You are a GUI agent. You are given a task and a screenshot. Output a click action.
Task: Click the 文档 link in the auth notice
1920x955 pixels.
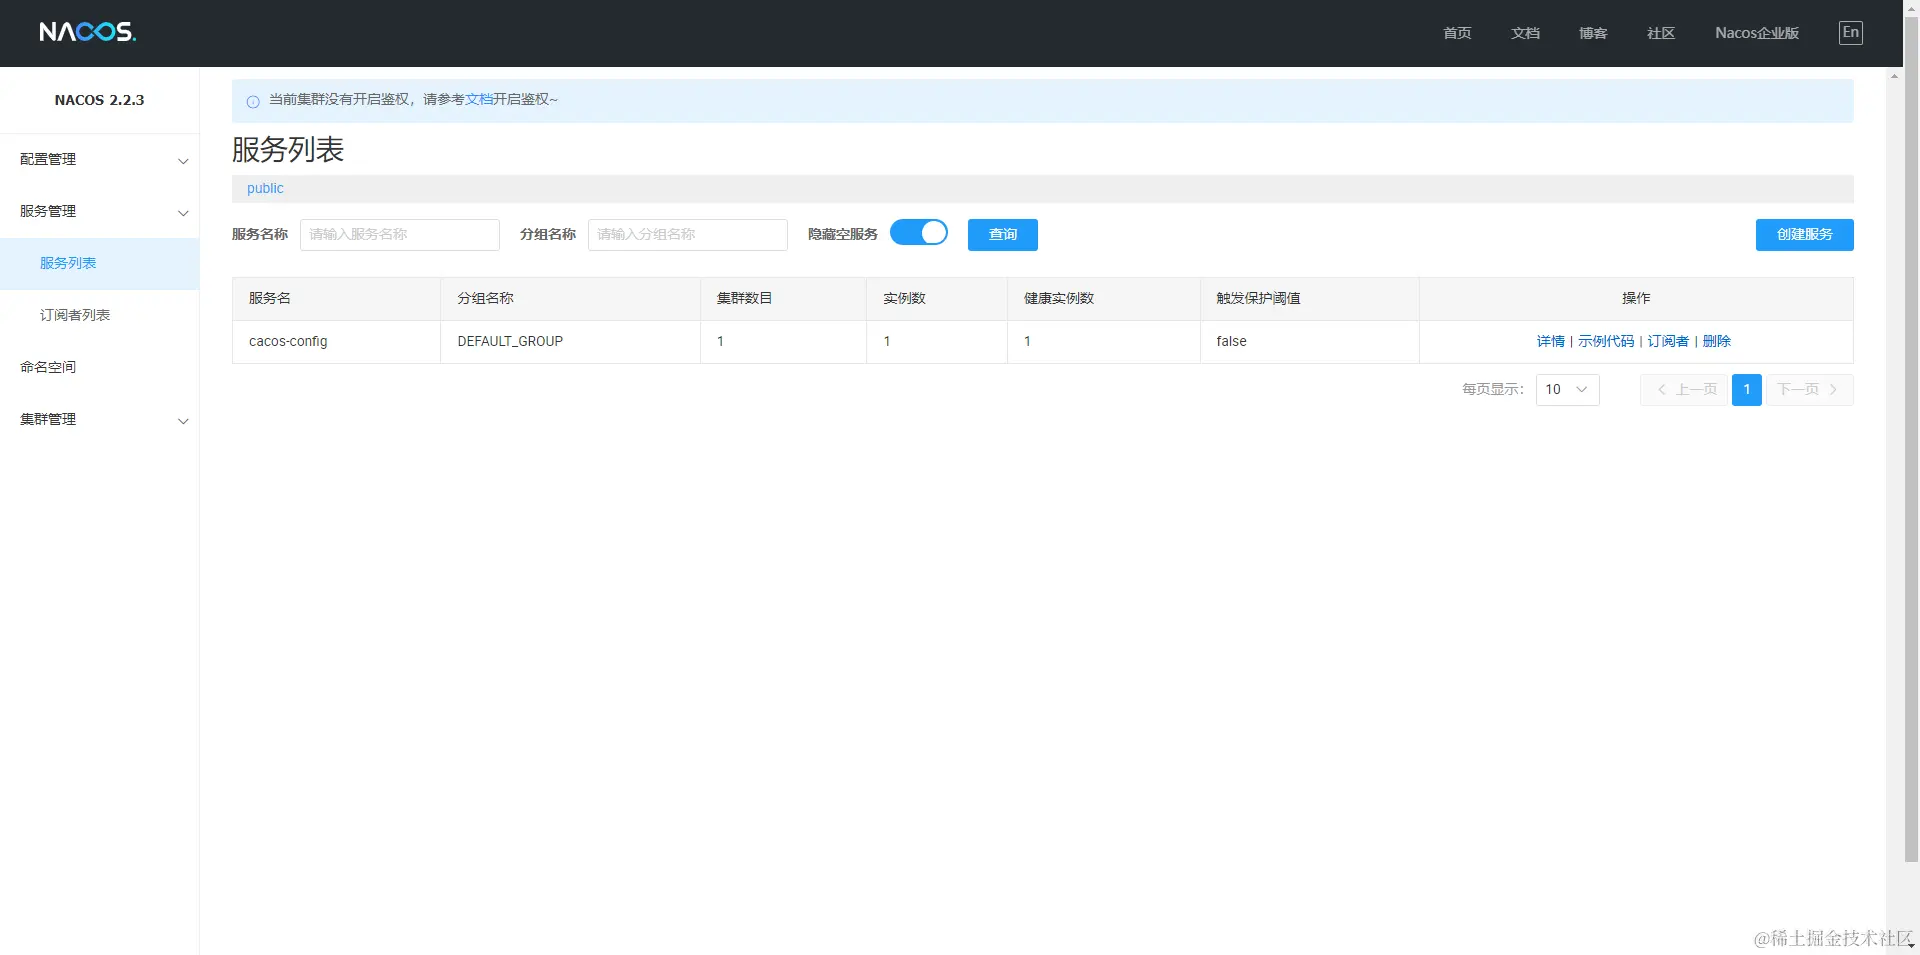(x=479, y=99)
